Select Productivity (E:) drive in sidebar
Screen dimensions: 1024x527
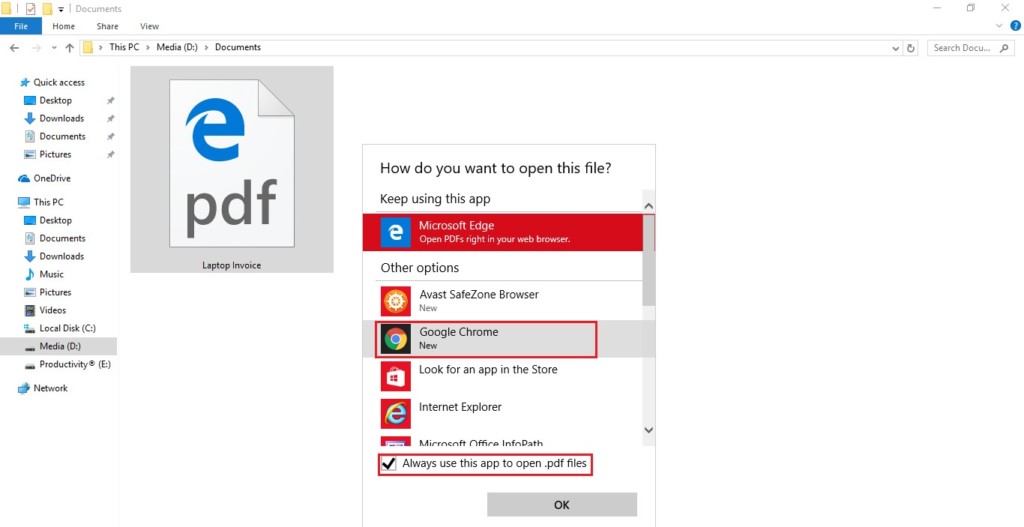[x=67, y=364]
